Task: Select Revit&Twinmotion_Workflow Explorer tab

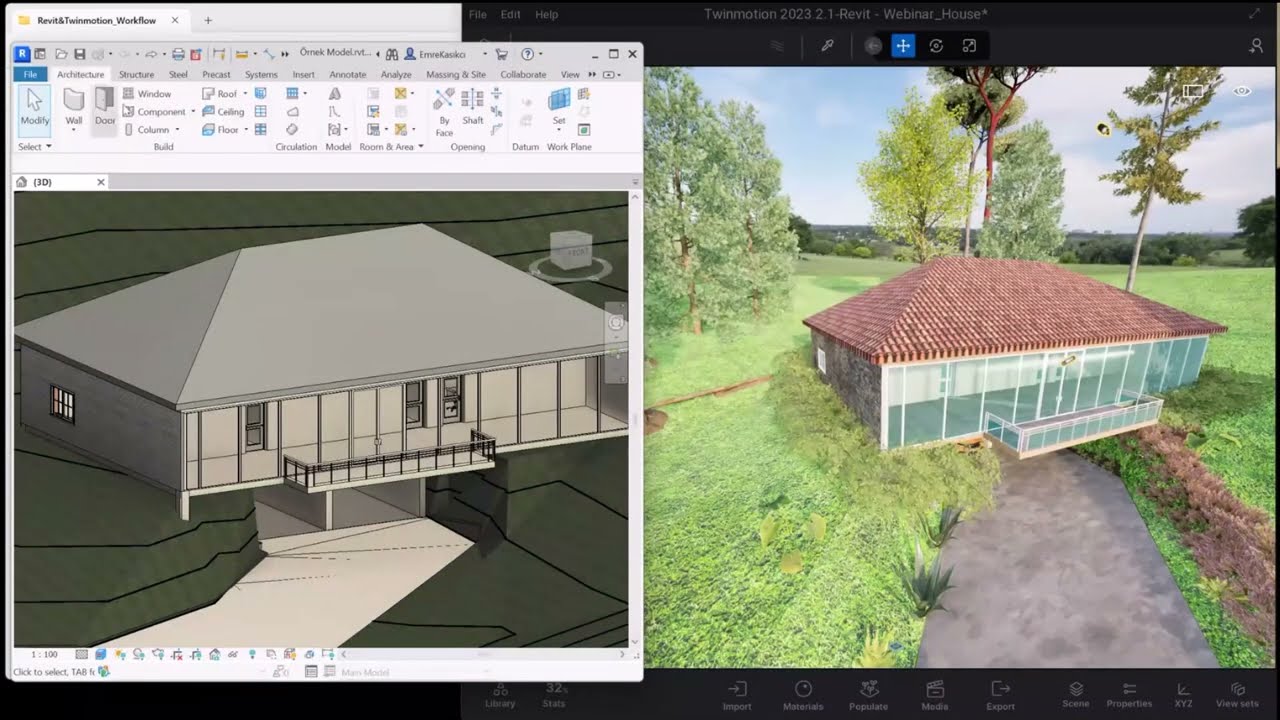Action: (96, 20)
